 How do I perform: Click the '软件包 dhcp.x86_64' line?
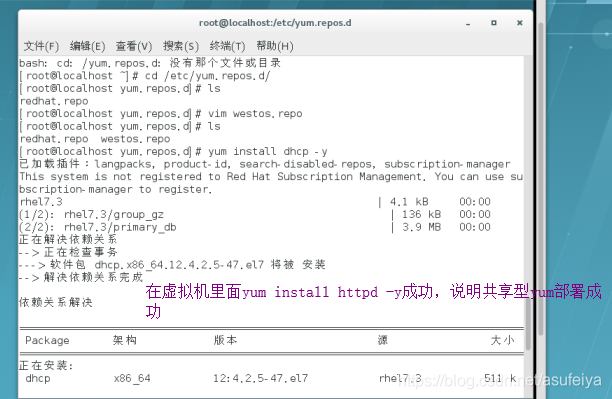[172, 265]
